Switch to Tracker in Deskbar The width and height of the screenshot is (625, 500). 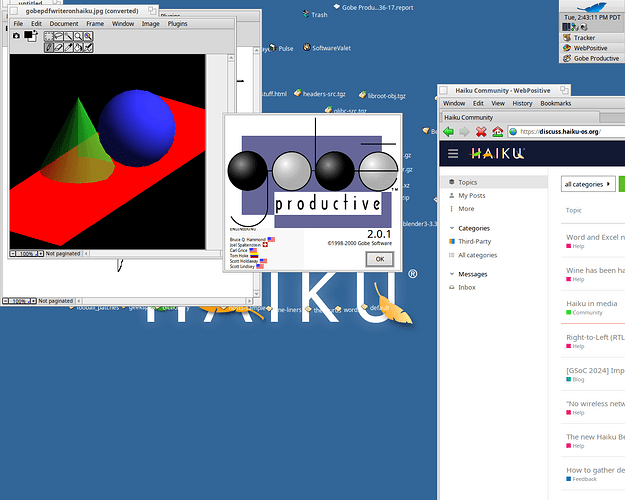tap(592, 37)
